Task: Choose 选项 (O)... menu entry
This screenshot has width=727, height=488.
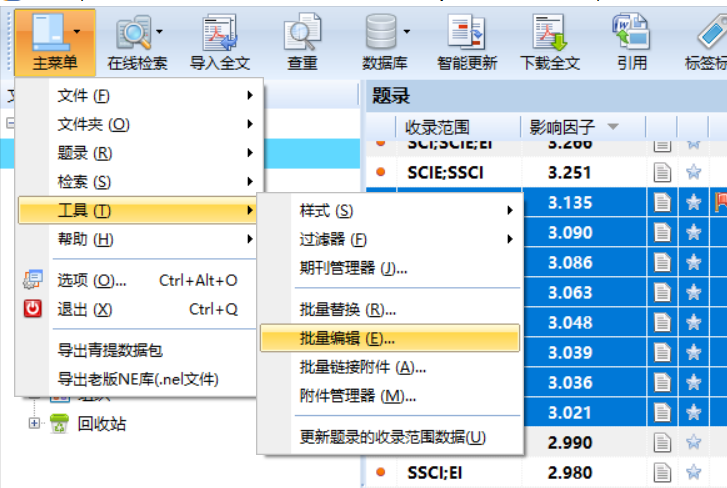Action: [x=137, y=280]
